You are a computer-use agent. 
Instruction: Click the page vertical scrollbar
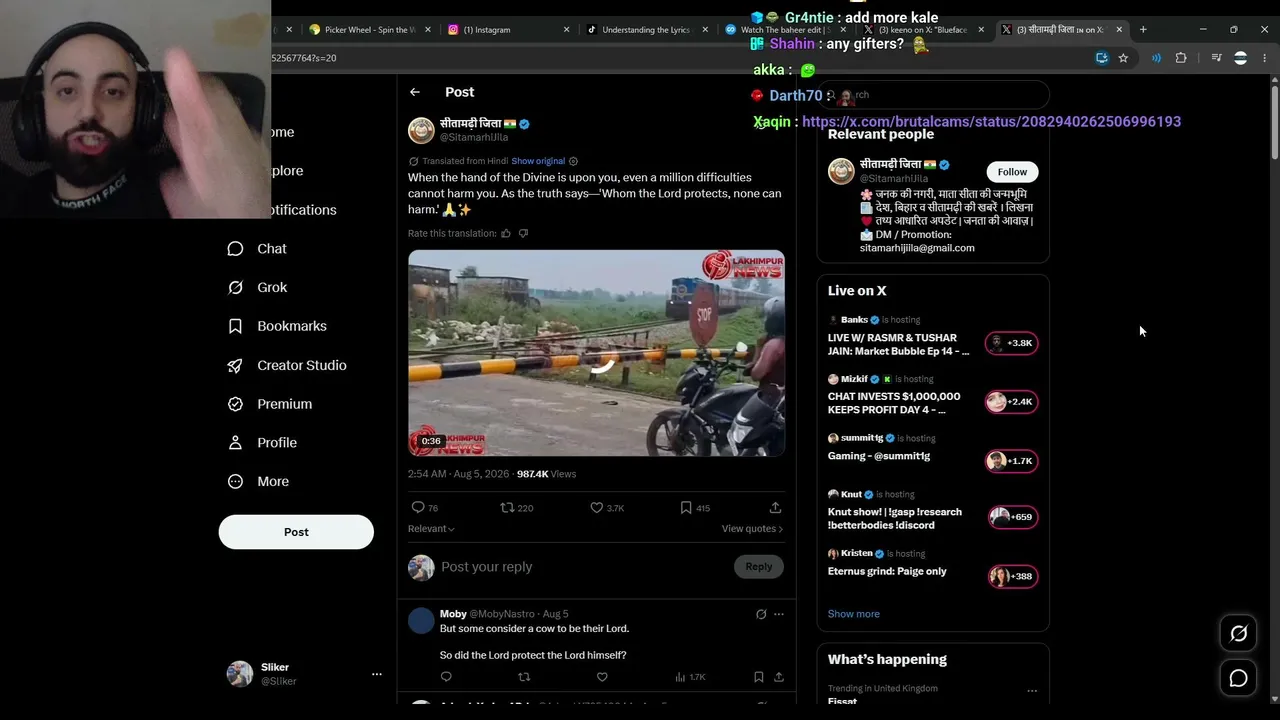[1275, 121]
